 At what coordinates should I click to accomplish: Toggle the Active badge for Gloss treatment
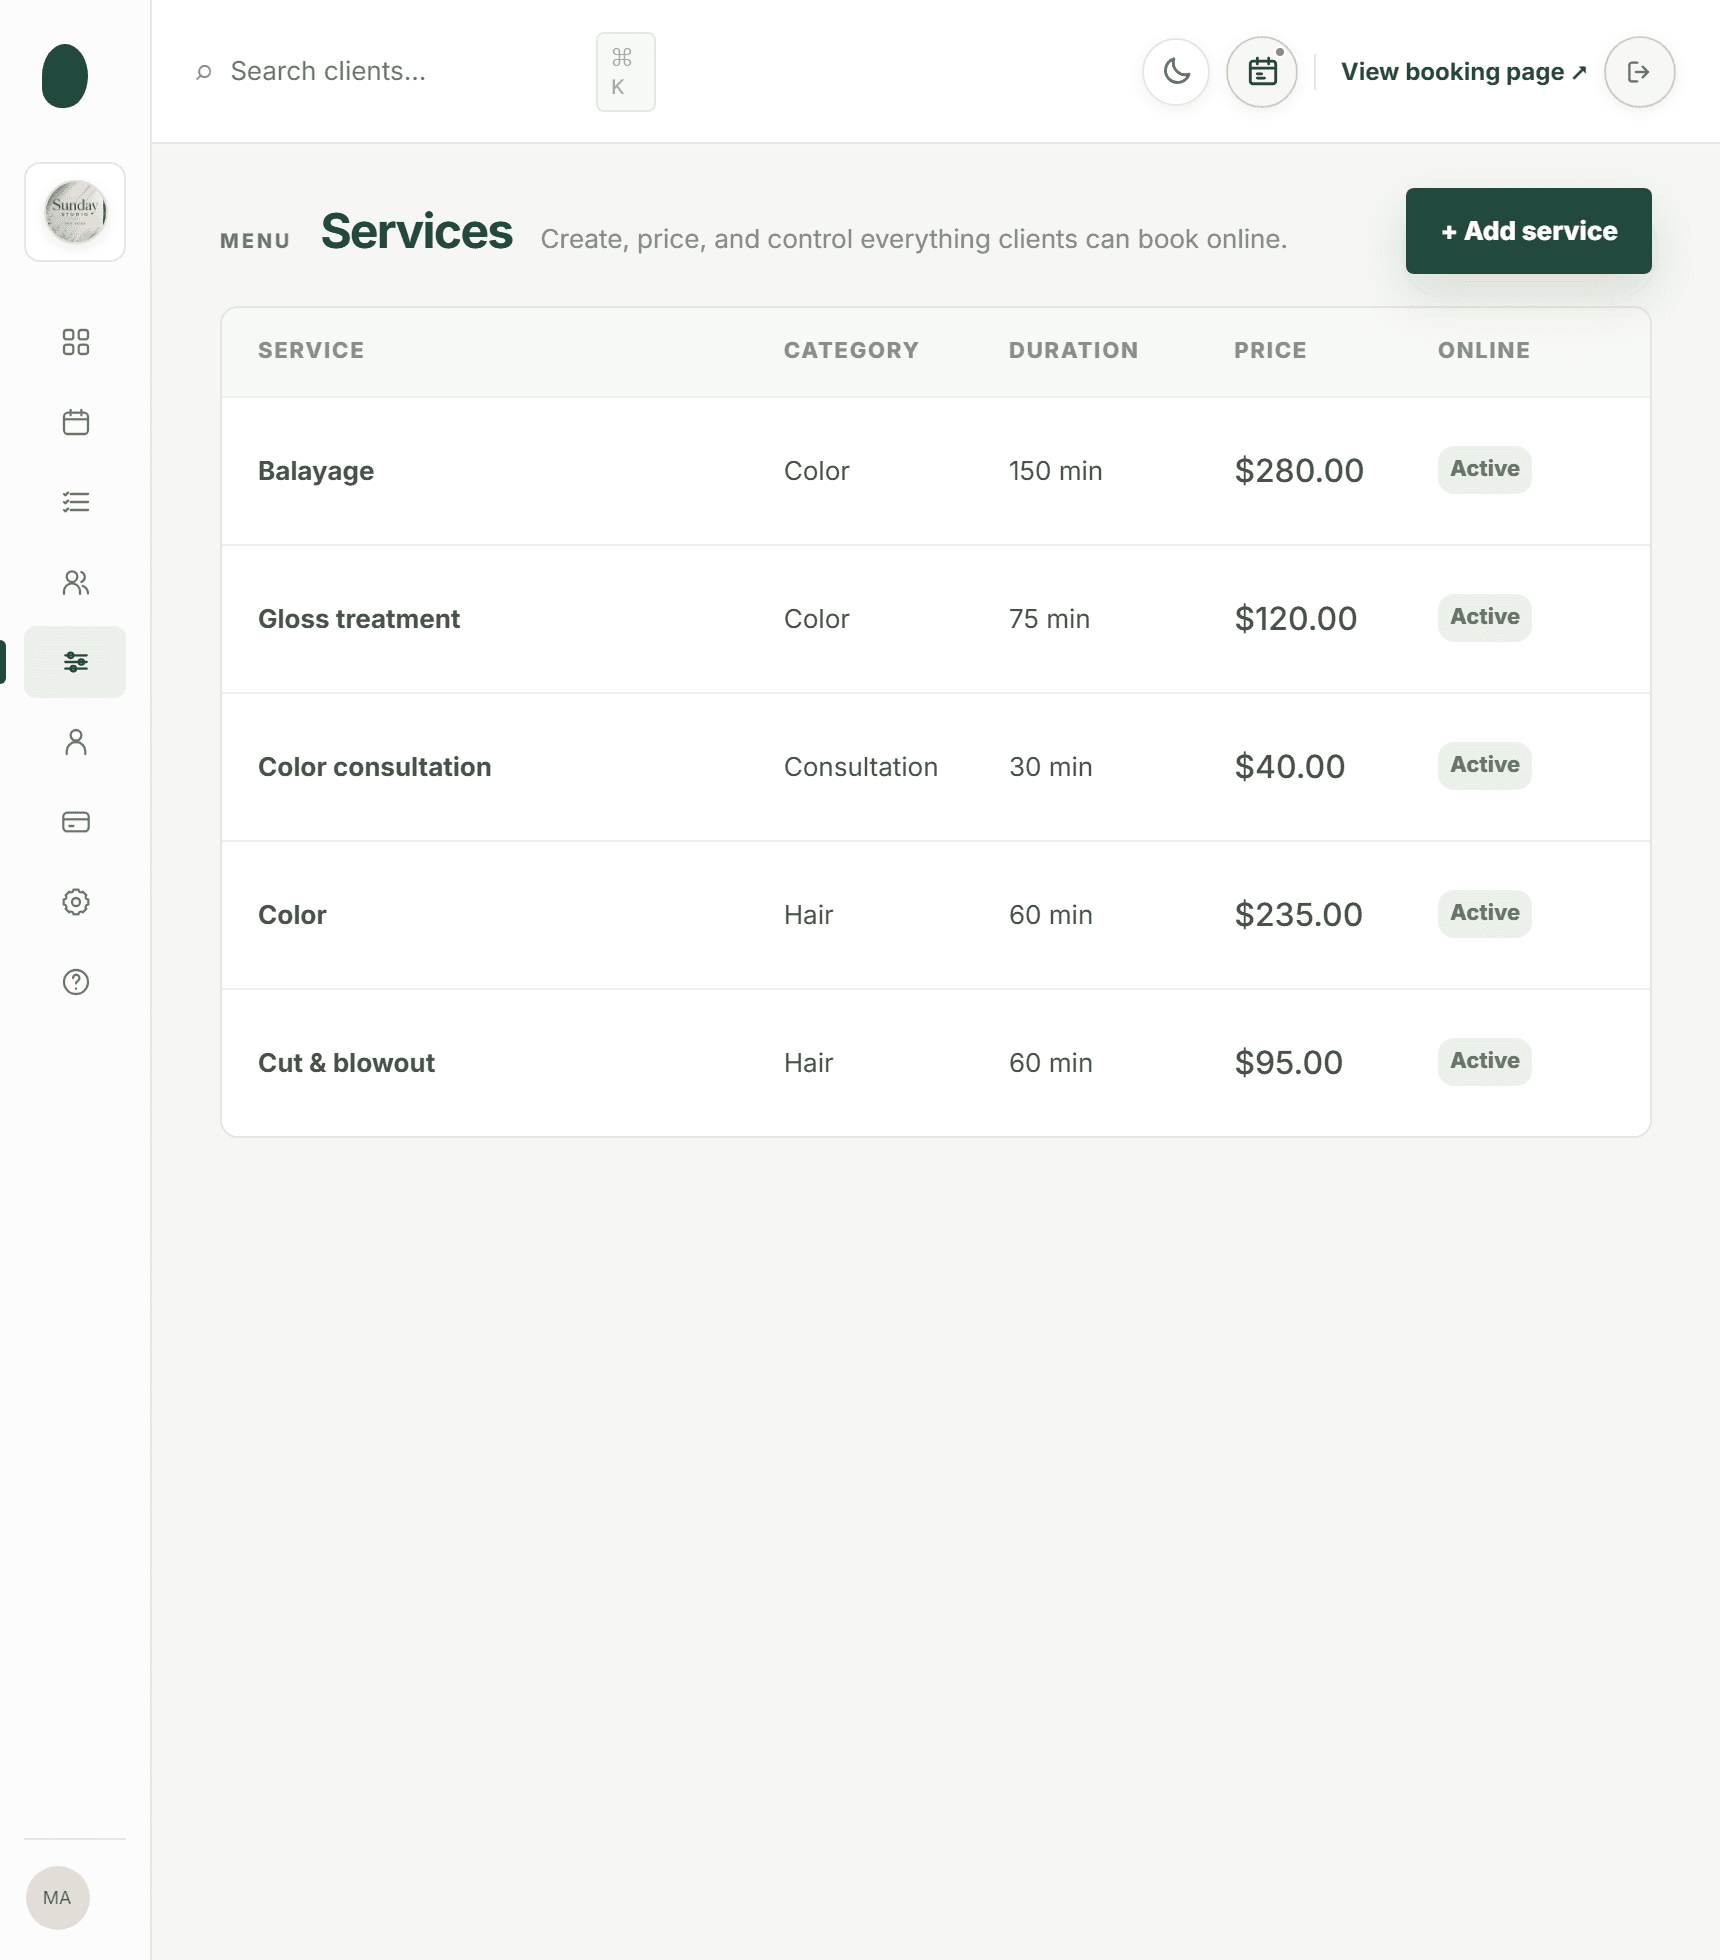[x=1485, y=617]
